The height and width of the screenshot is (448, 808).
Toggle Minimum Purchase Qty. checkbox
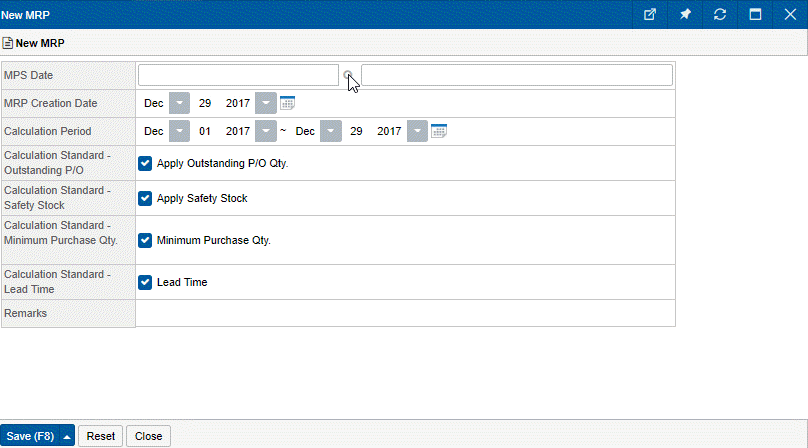click(145, 240)
